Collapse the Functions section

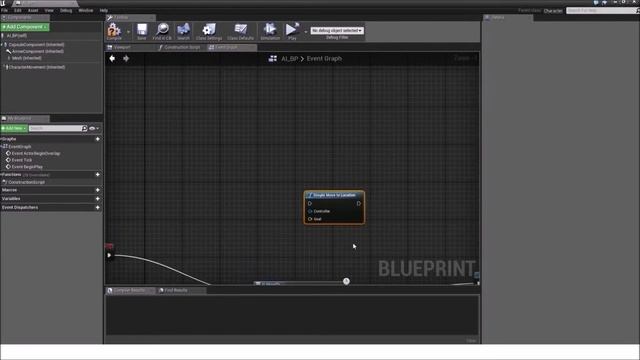tap(1, 175)
